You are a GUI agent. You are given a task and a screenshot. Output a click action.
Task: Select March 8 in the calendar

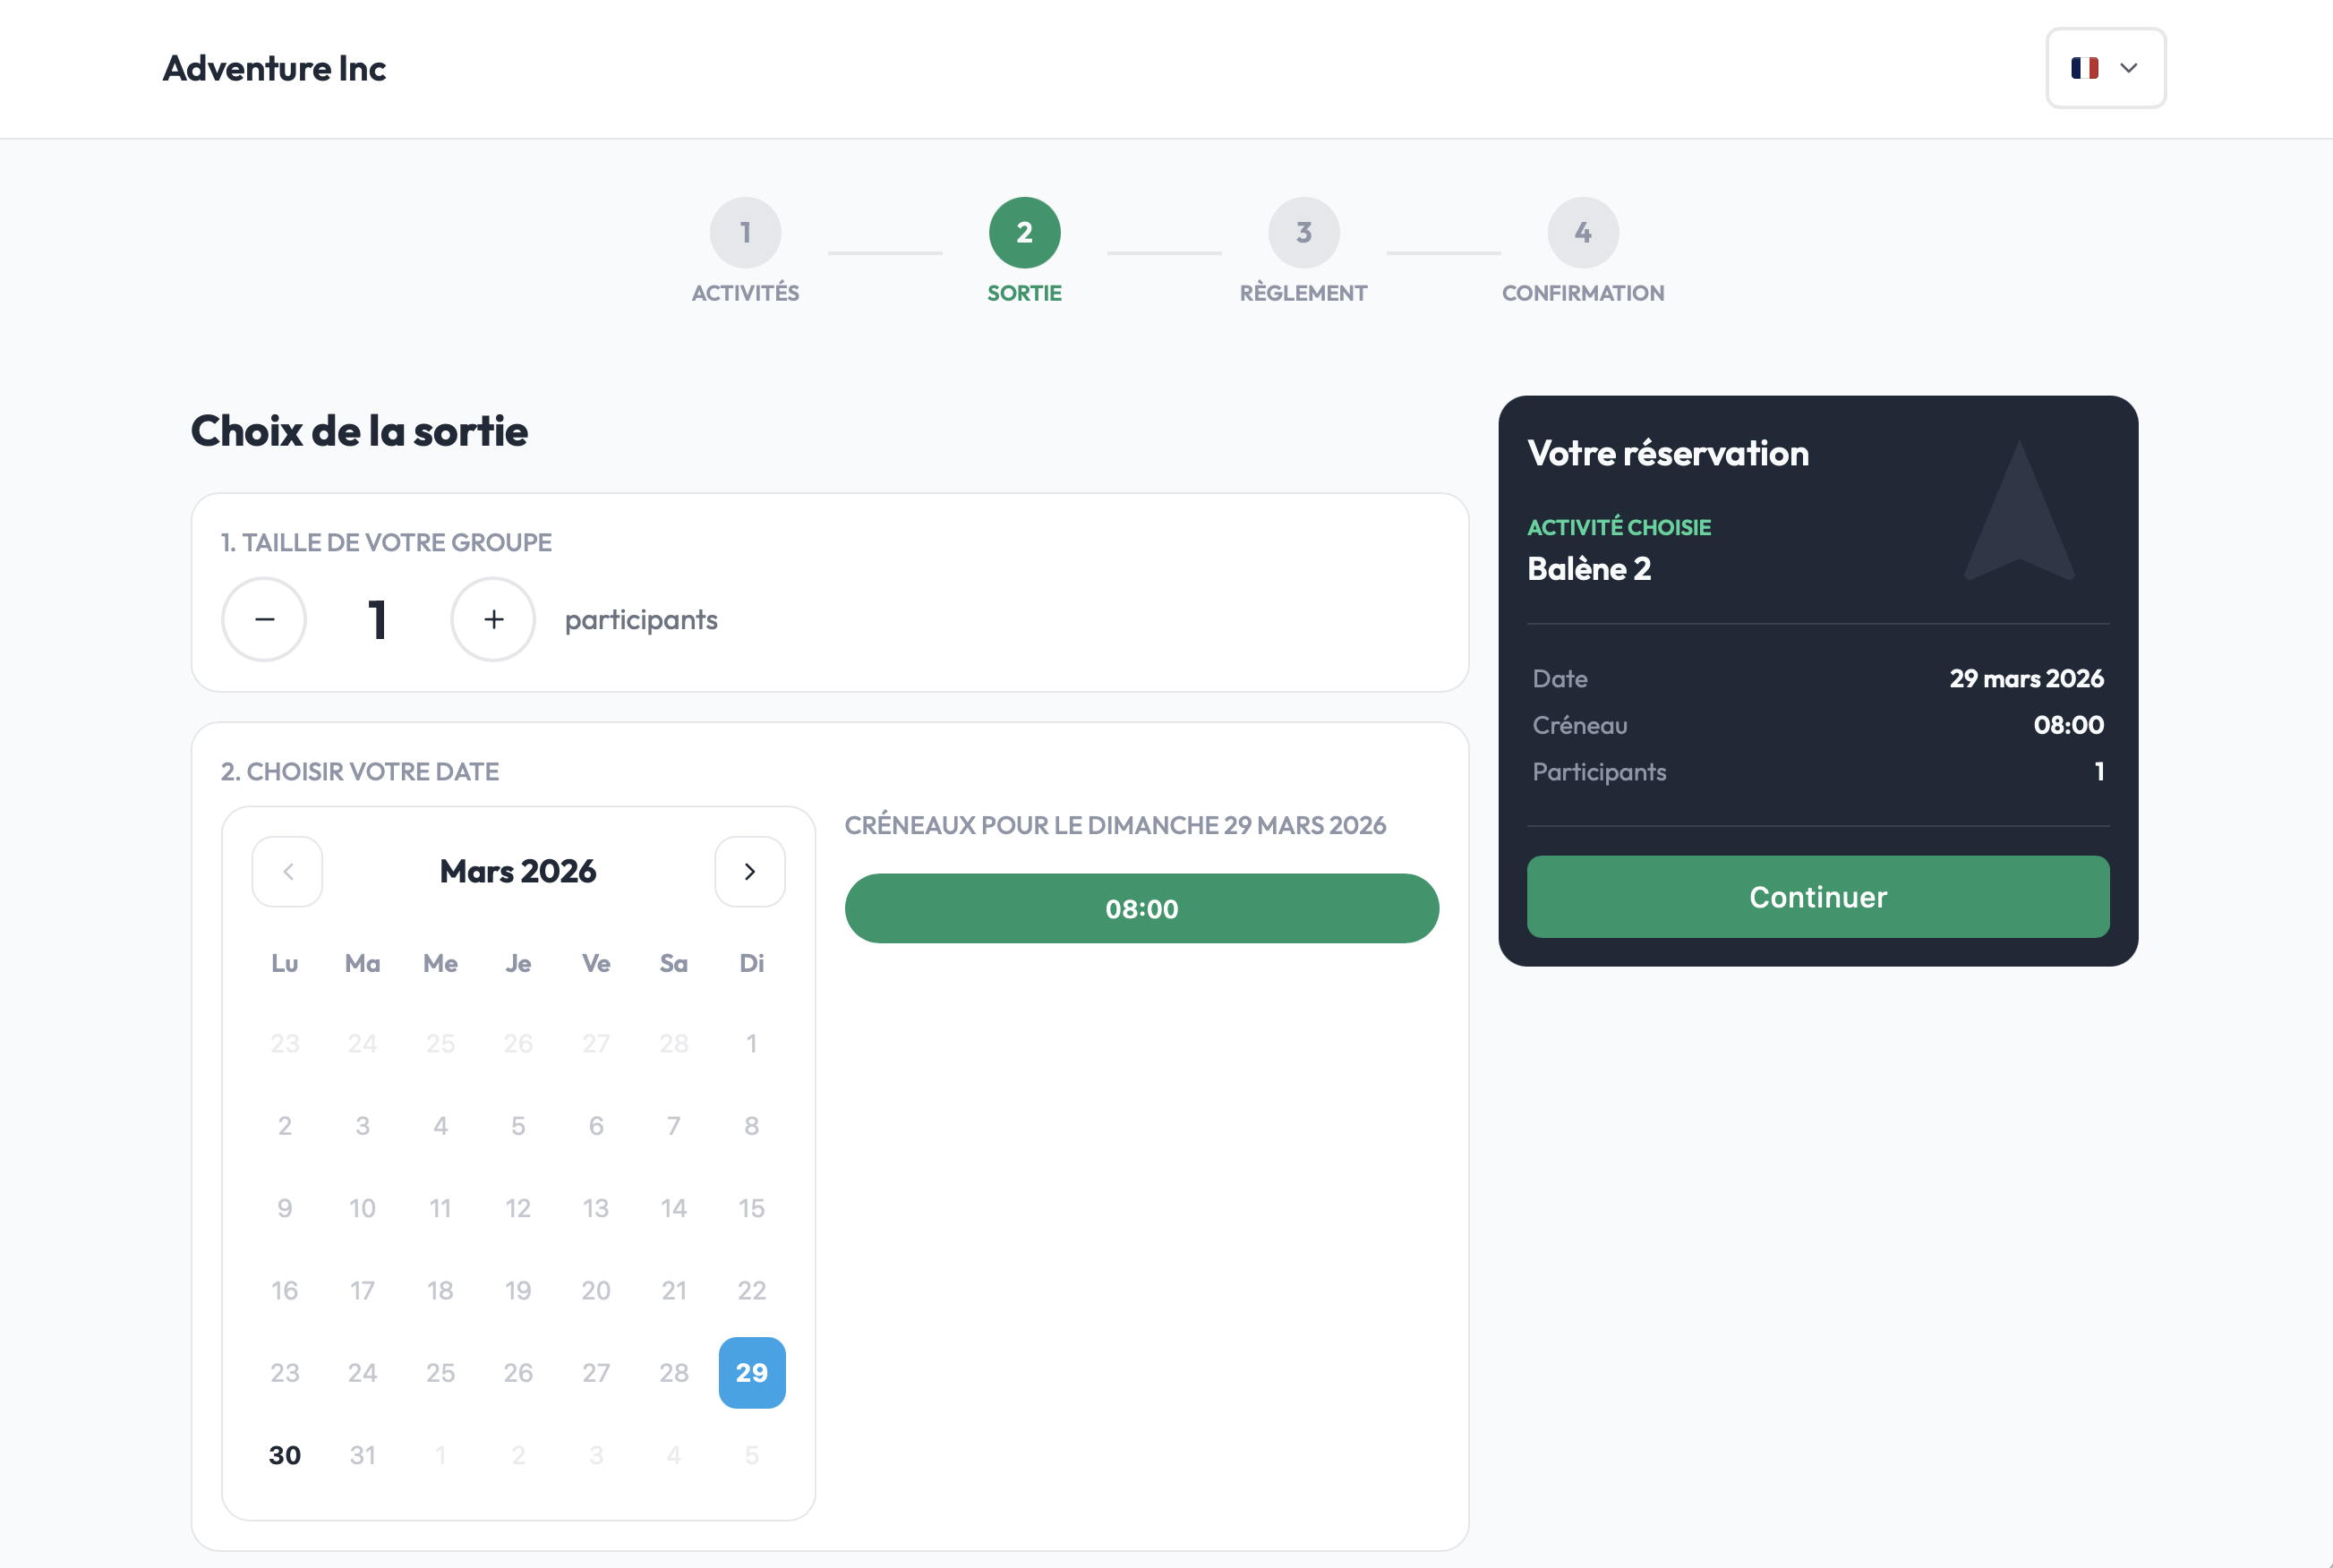(x=751, y=1124)
